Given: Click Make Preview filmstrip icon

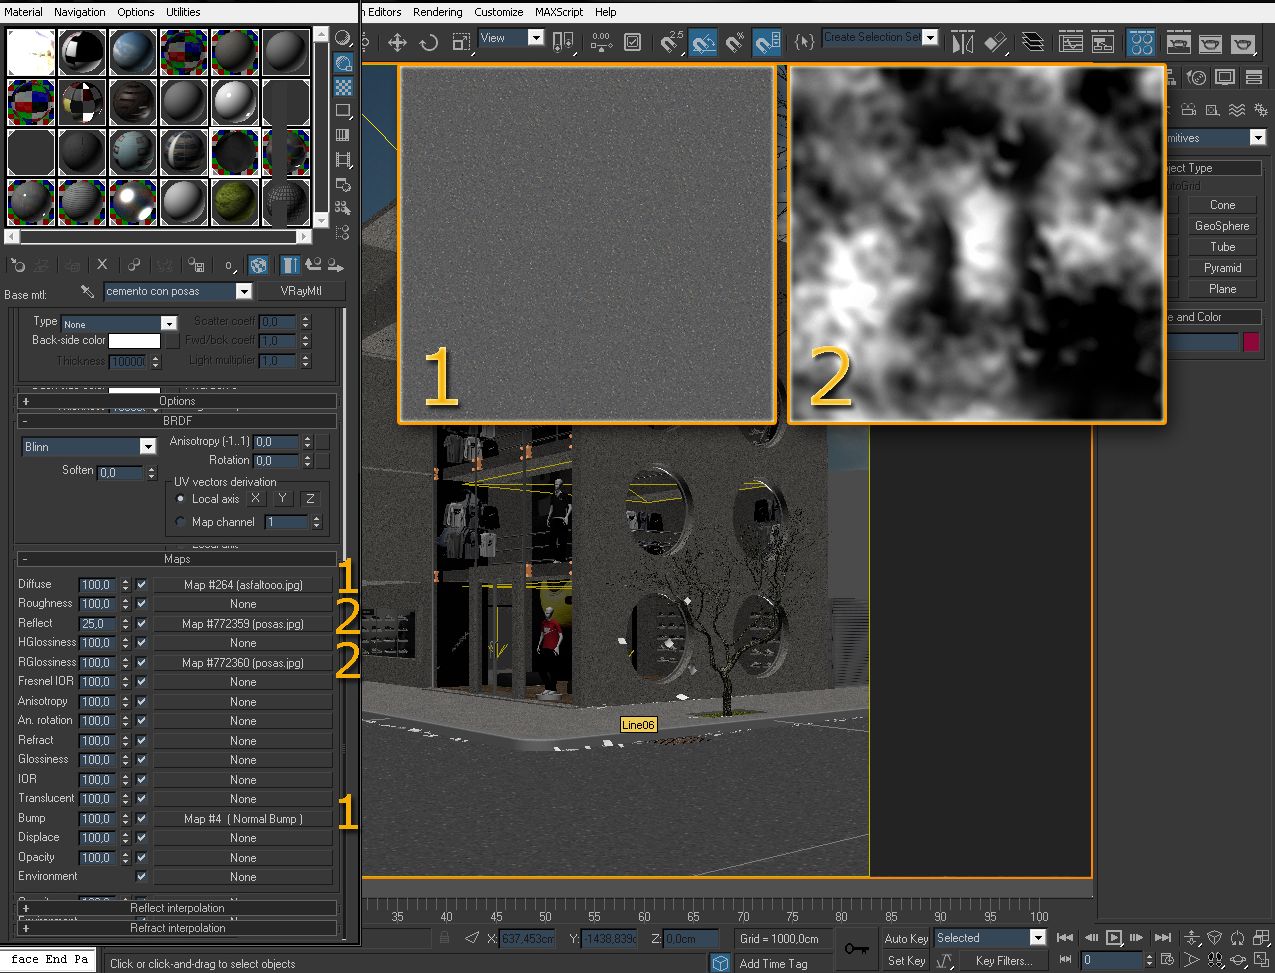Looking at the screenshot, I should pos(343,160).
